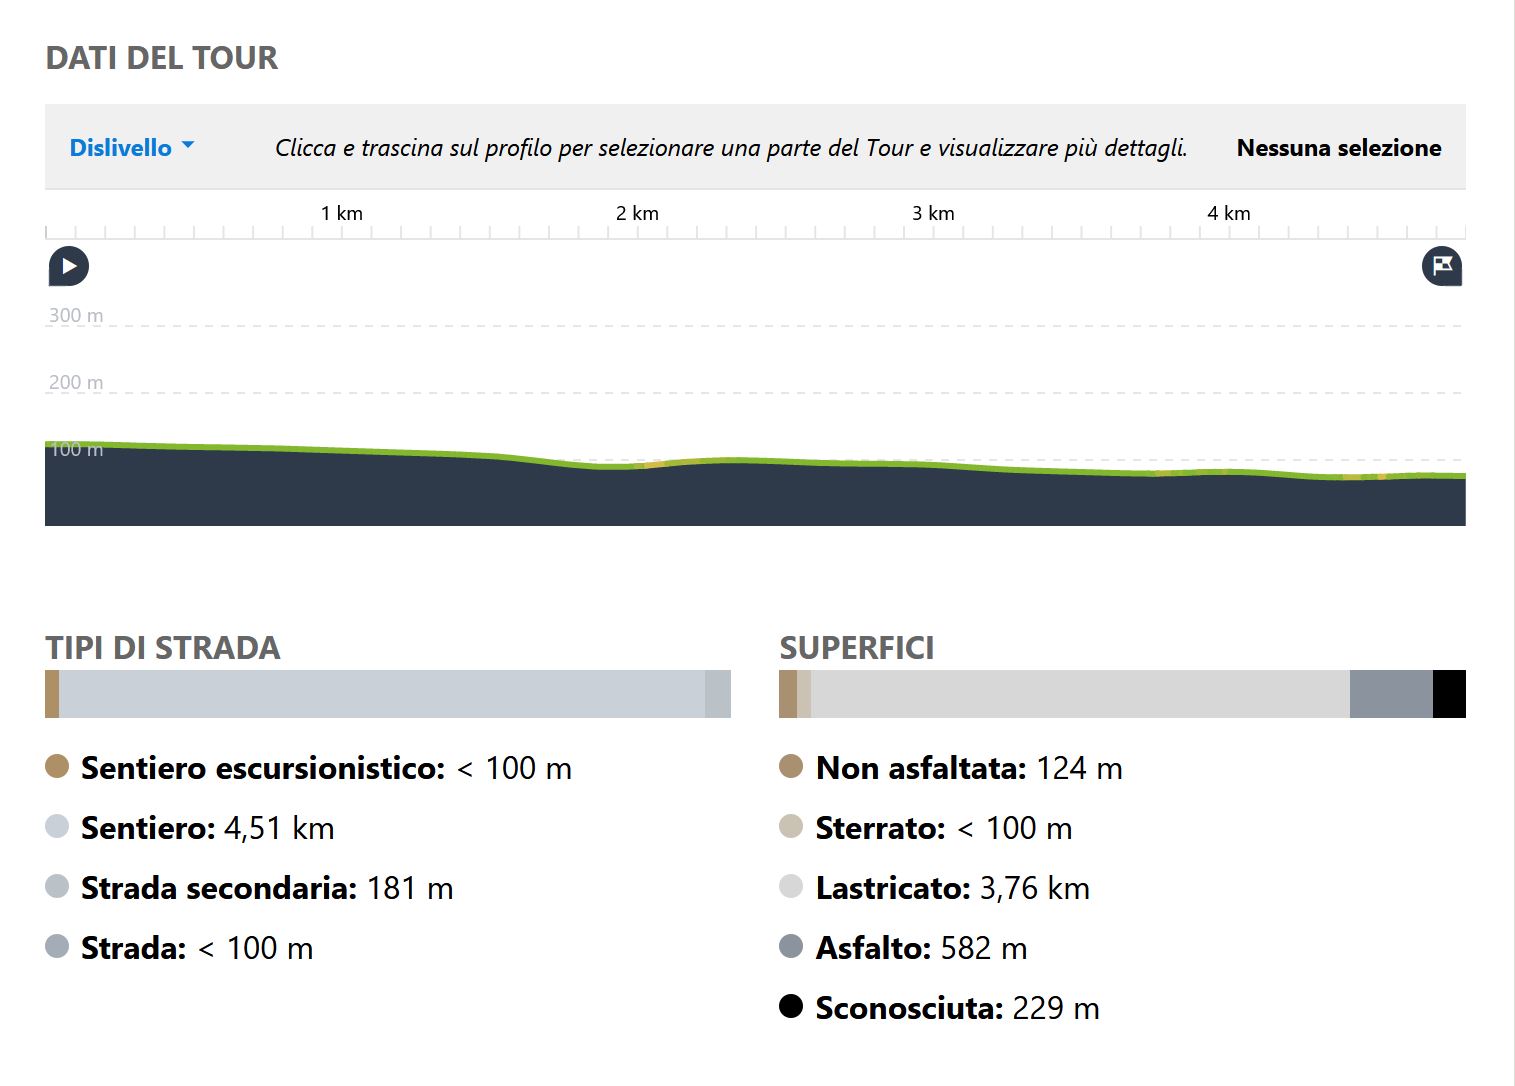
Task: Click the 1 km ruler label
Action: click(x=342, y=213)
